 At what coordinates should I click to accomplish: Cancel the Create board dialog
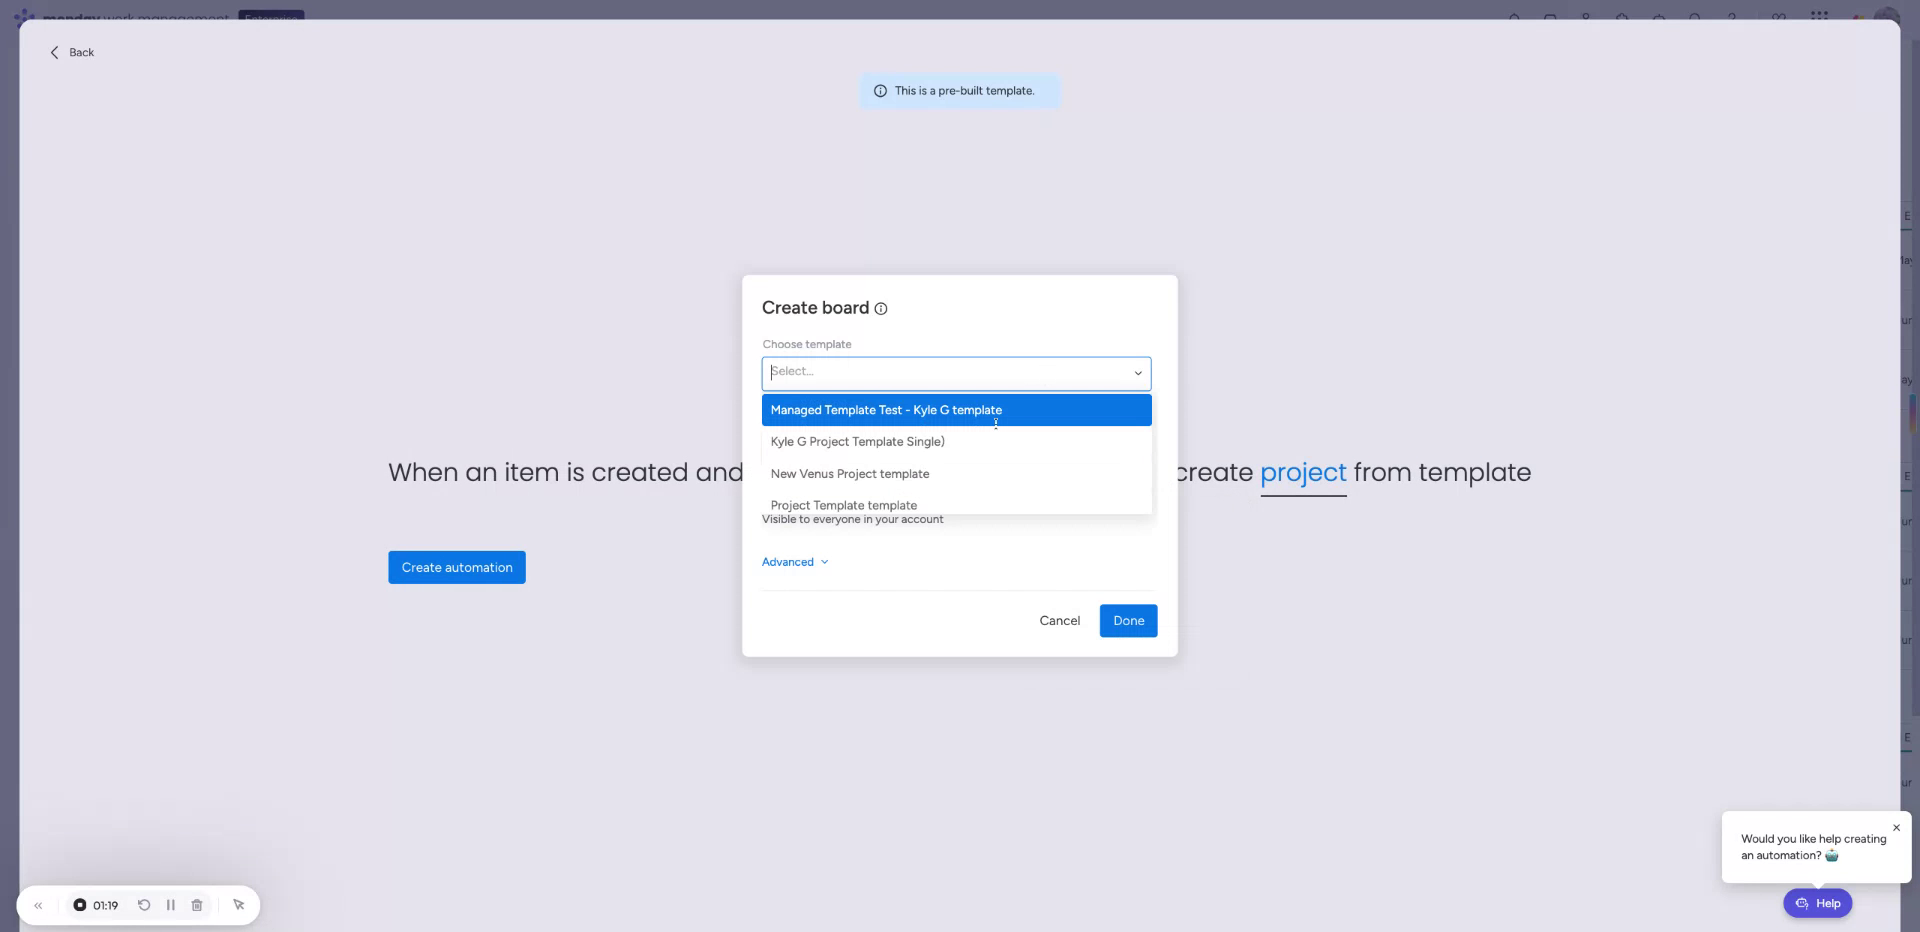tap(1059, 620)
